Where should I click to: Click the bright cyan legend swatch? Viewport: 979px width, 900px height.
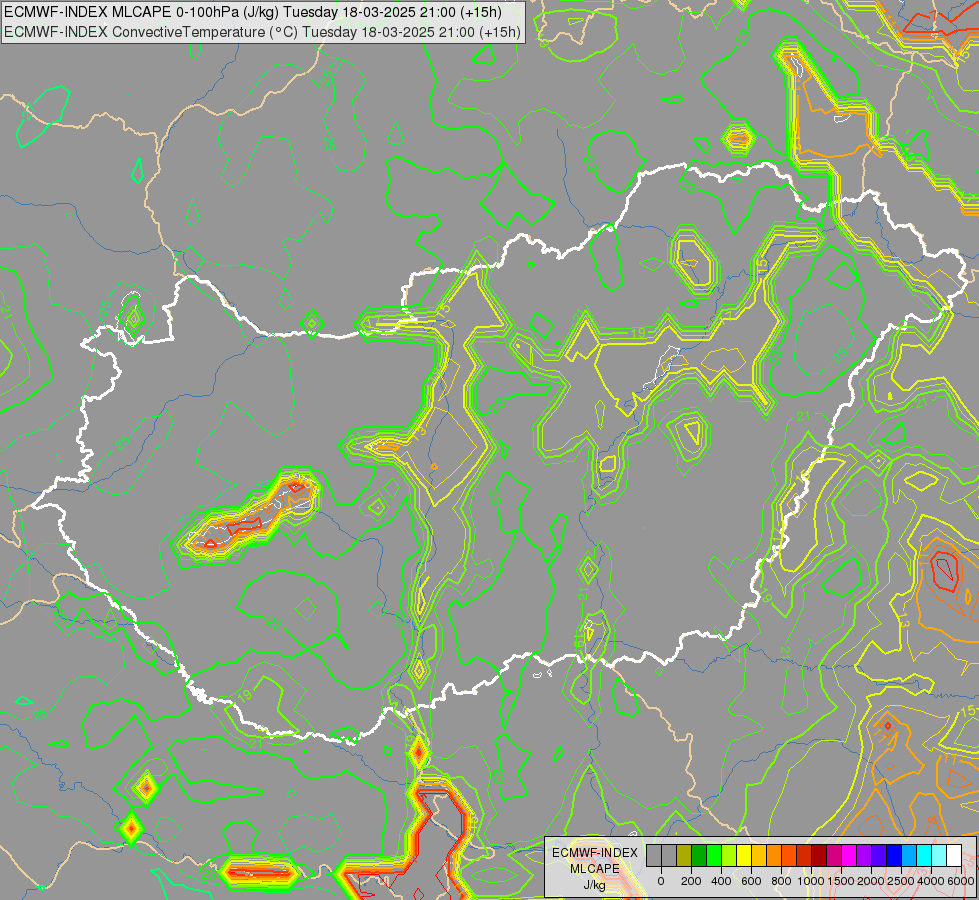point(923,856)
